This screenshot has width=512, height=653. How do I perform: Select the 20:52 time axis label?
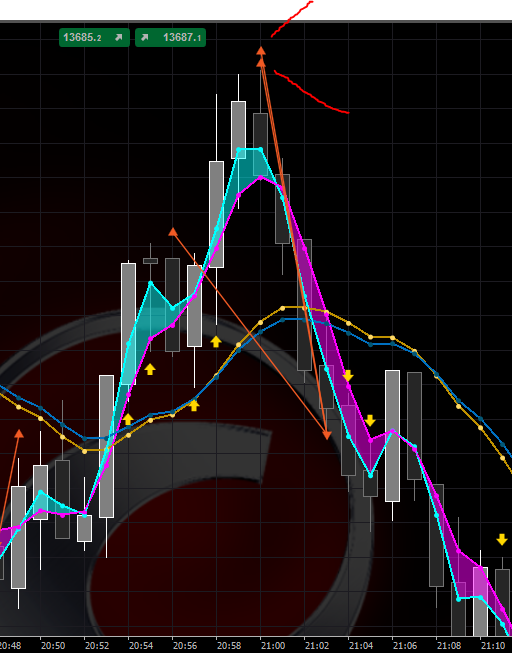click(x=97, y=646)
